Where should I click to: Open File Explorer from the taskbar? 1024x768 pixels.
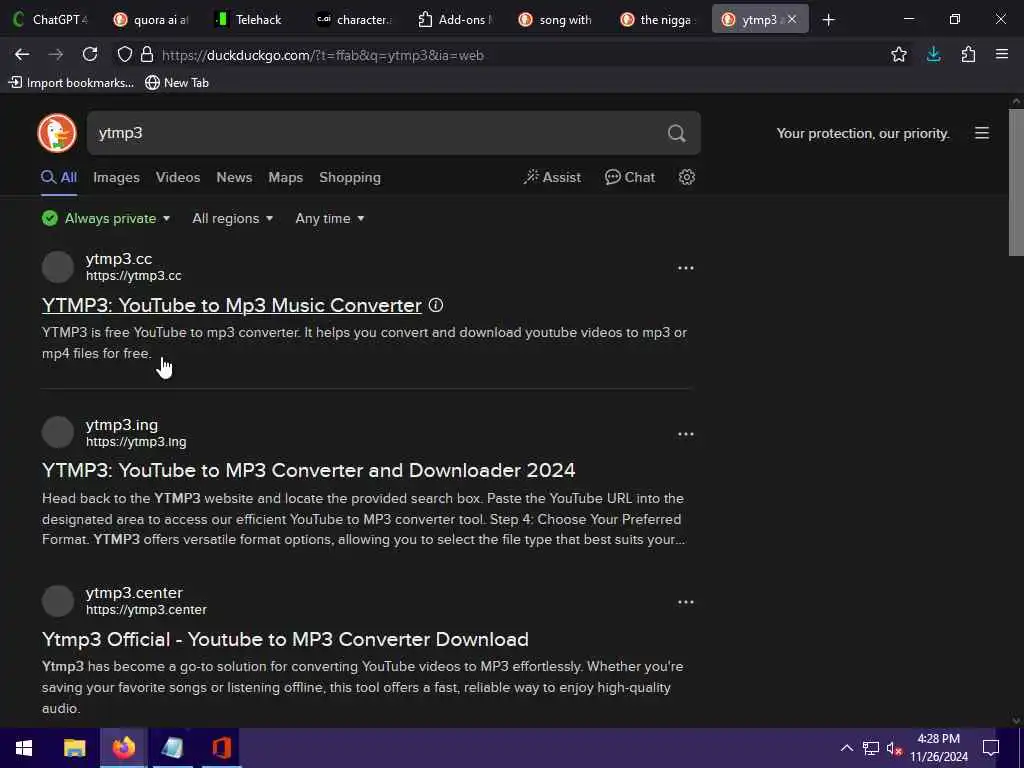(x=74, y=748)
